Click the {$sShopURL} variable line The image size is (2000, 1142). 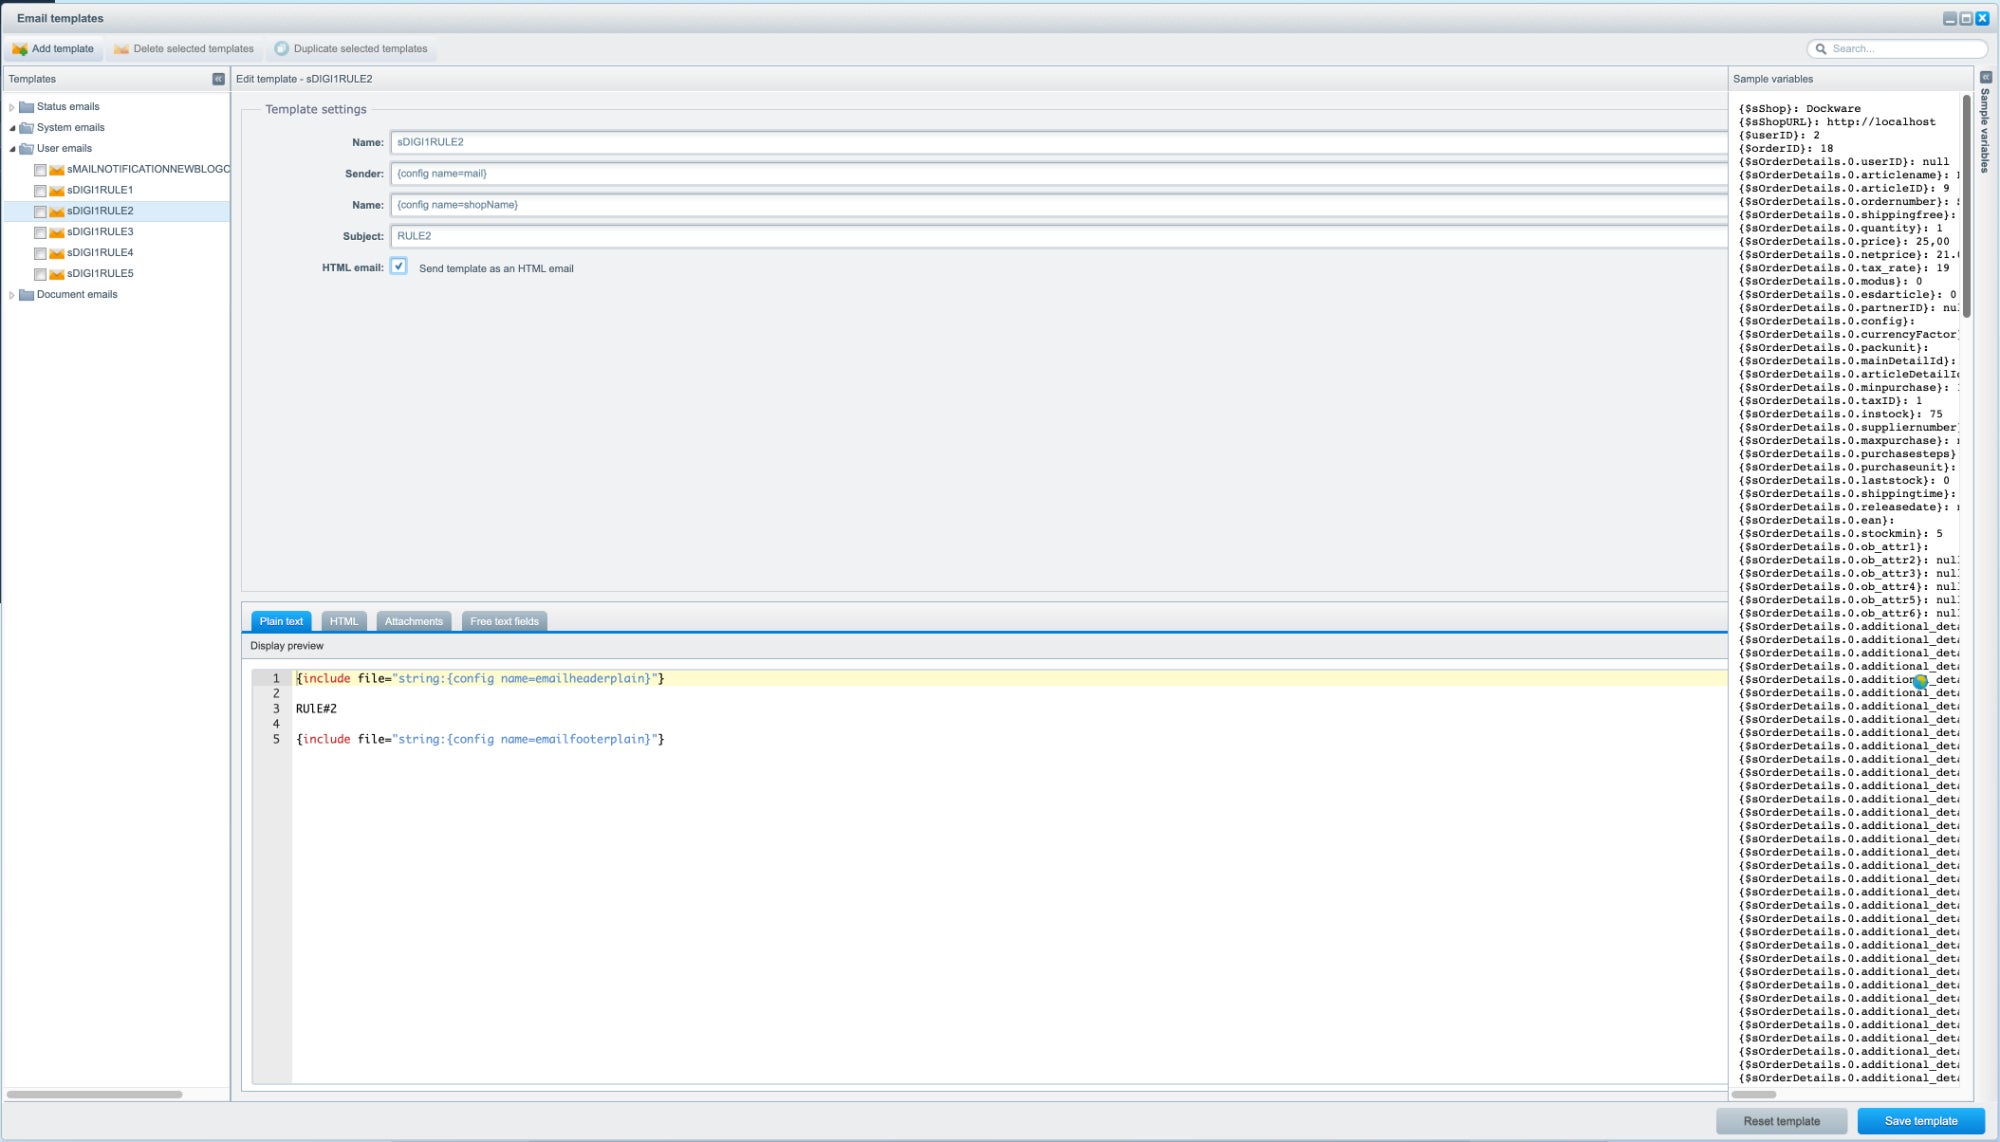[x=1837, y=122]
